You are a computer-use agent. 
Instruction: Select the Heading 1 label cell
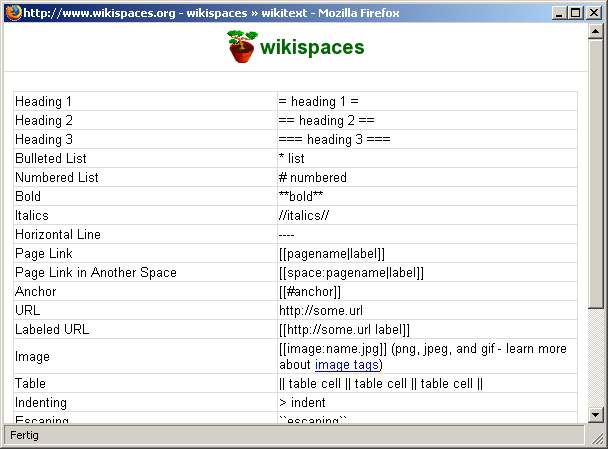click(145, 102)
